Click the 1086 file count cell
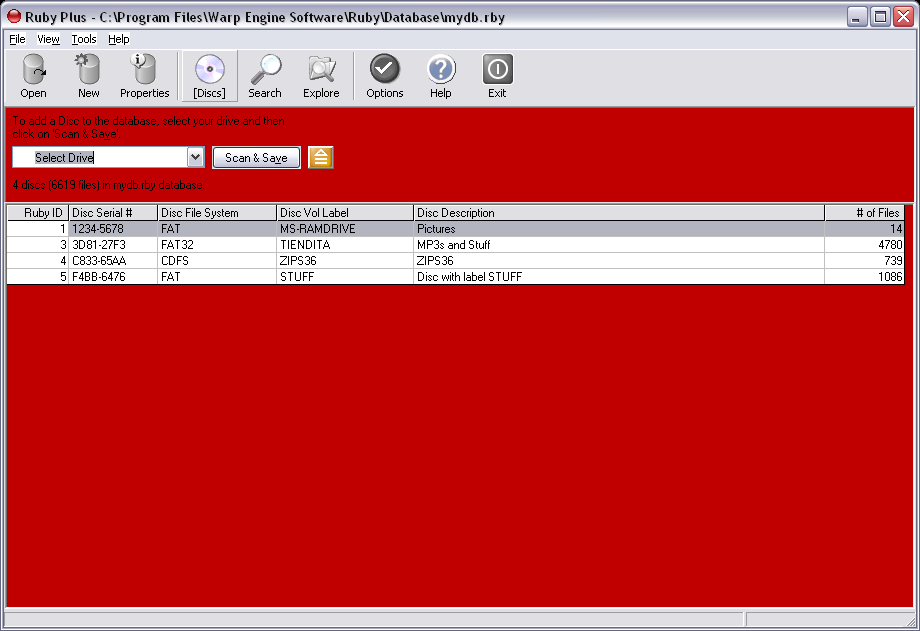 pos(864,276)
